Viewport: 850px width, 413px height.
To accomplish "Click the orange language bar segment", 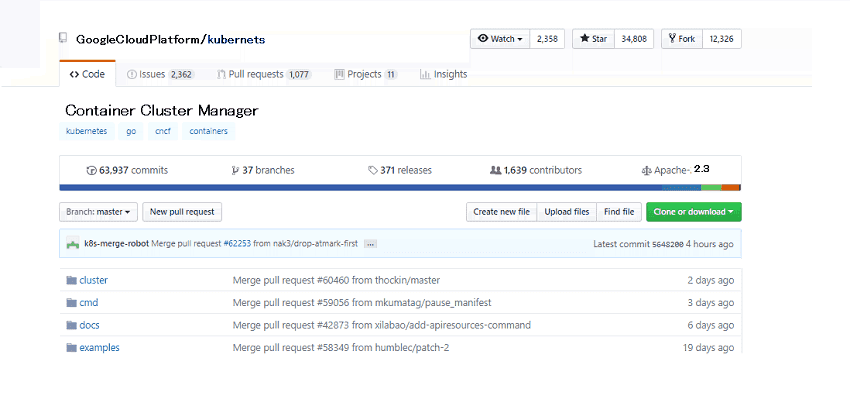I will (731, 188).
